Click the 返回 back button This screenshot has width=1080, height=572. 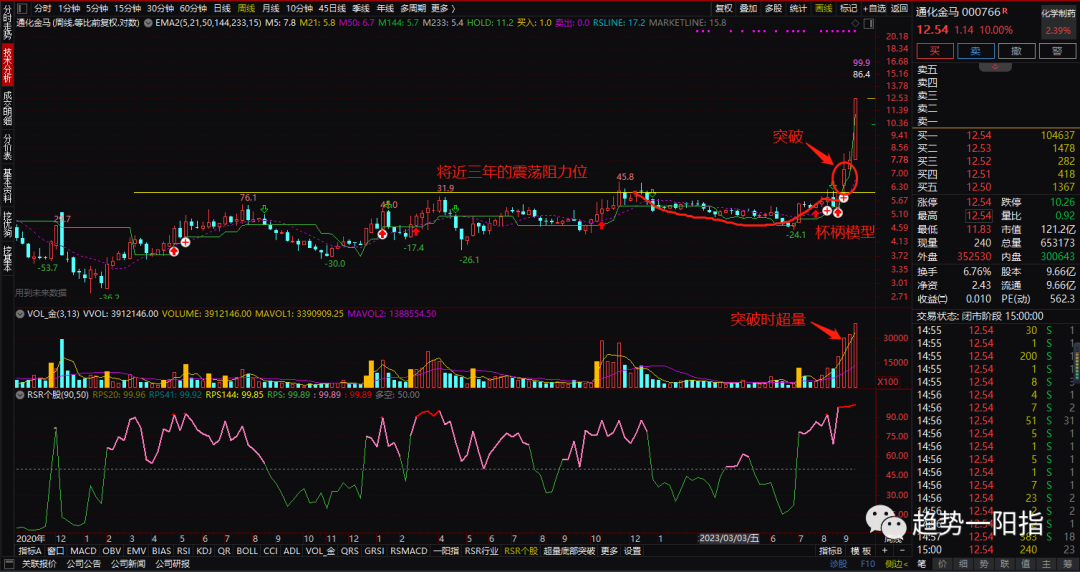900,8
